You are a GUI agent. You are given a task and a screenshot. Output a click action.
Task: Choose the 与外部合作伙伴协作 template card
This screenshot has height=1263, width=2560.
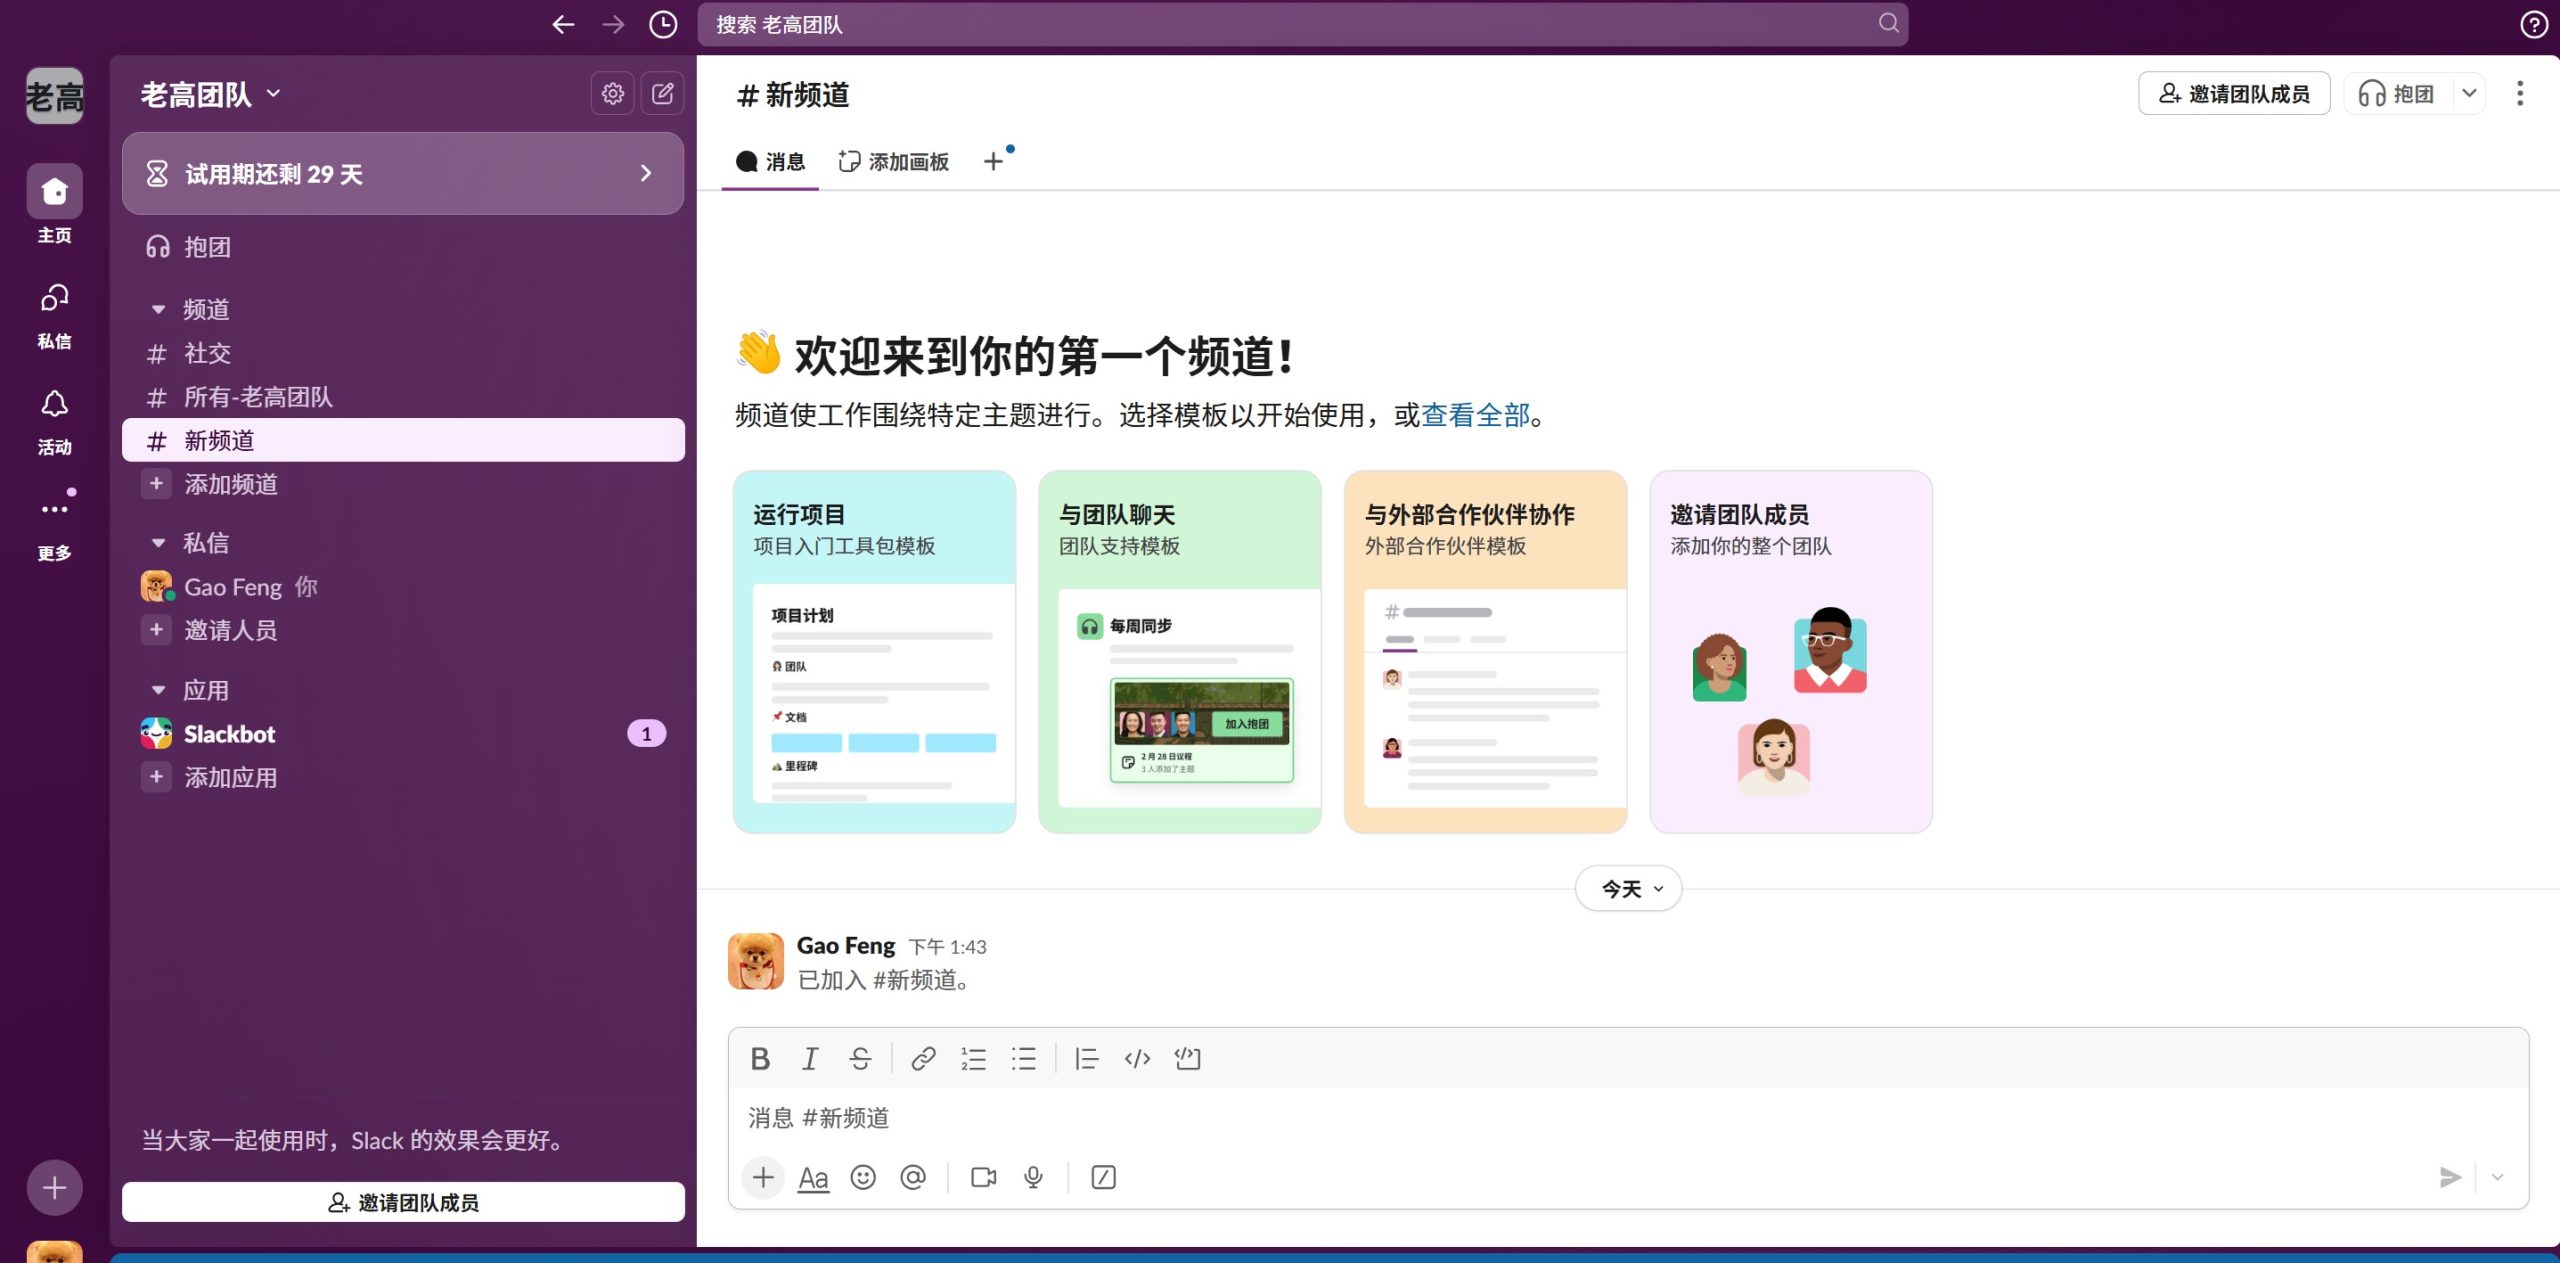[1485, 652]
